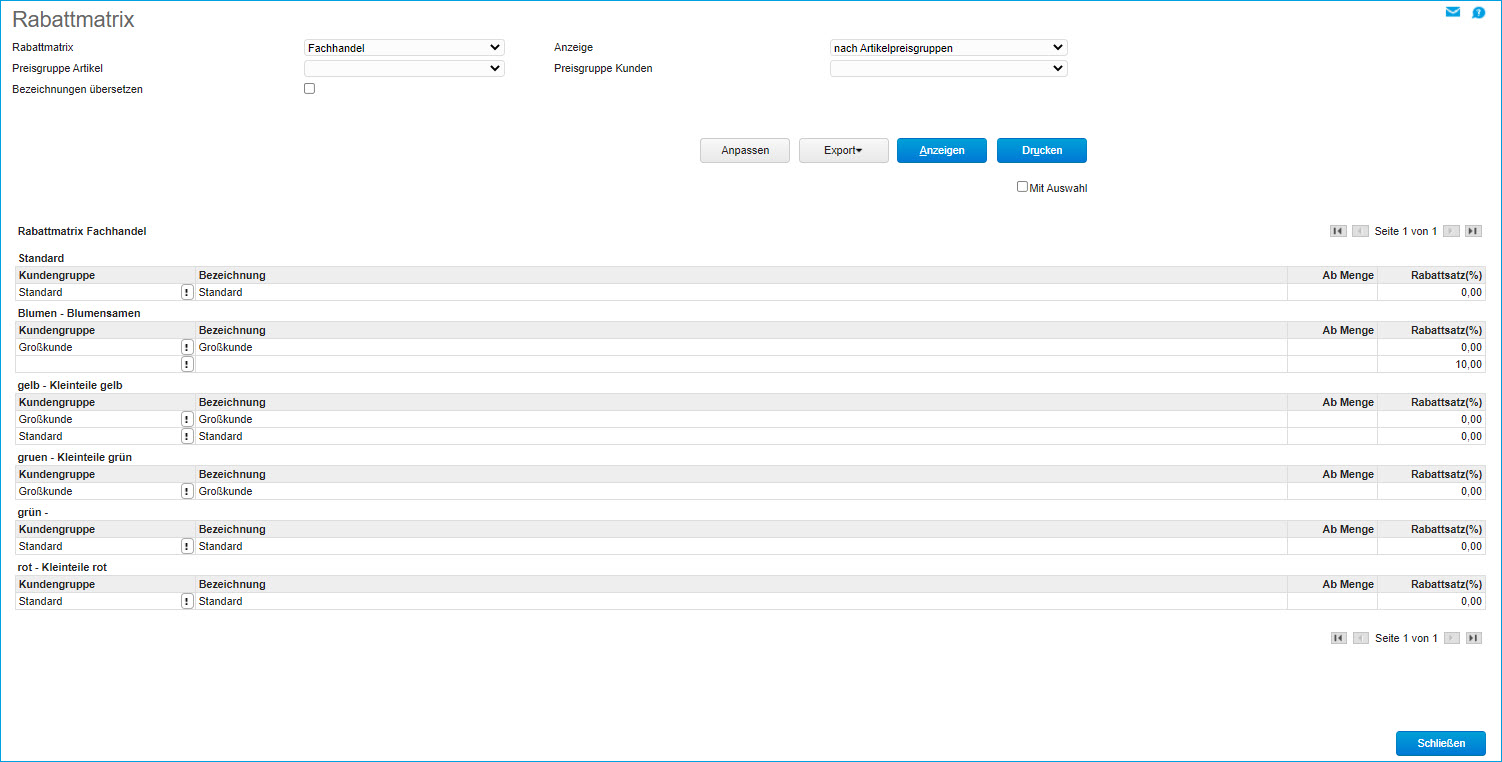Click the 10,00 Rabattsatz cell

[x=1430, y=364]
